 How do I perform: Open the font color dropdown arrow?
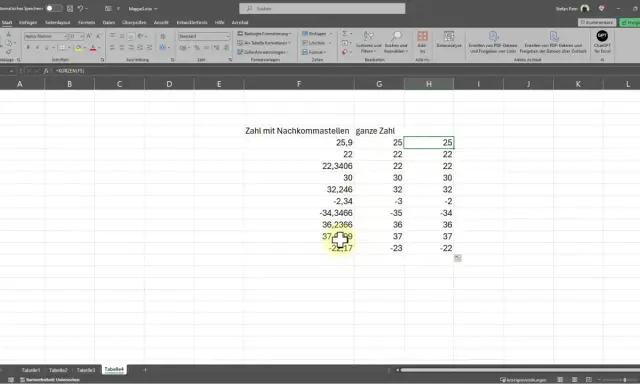99,48
